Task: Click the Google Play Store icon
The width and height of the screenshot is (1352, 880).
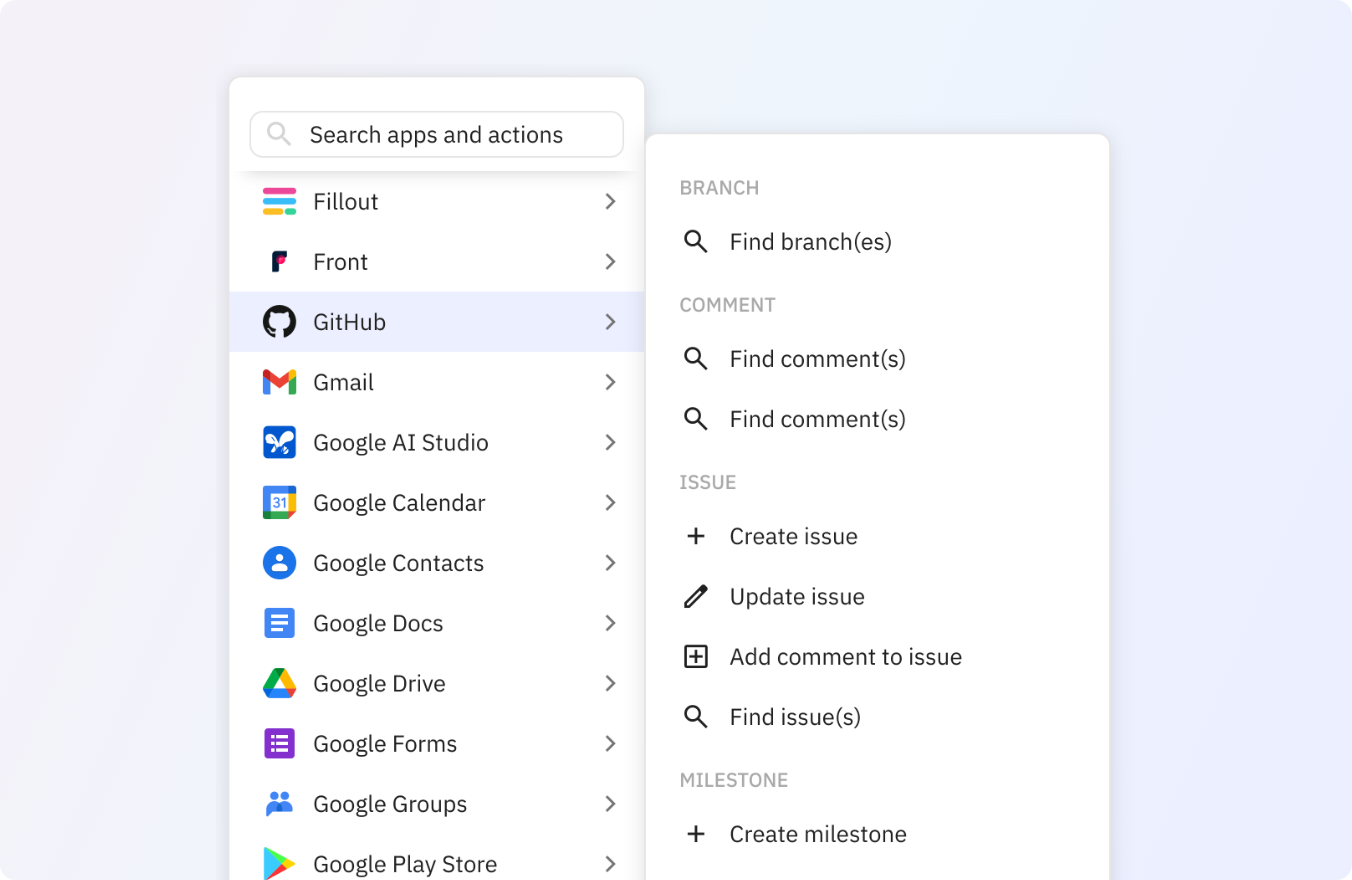Action: [x=279, y=864]
